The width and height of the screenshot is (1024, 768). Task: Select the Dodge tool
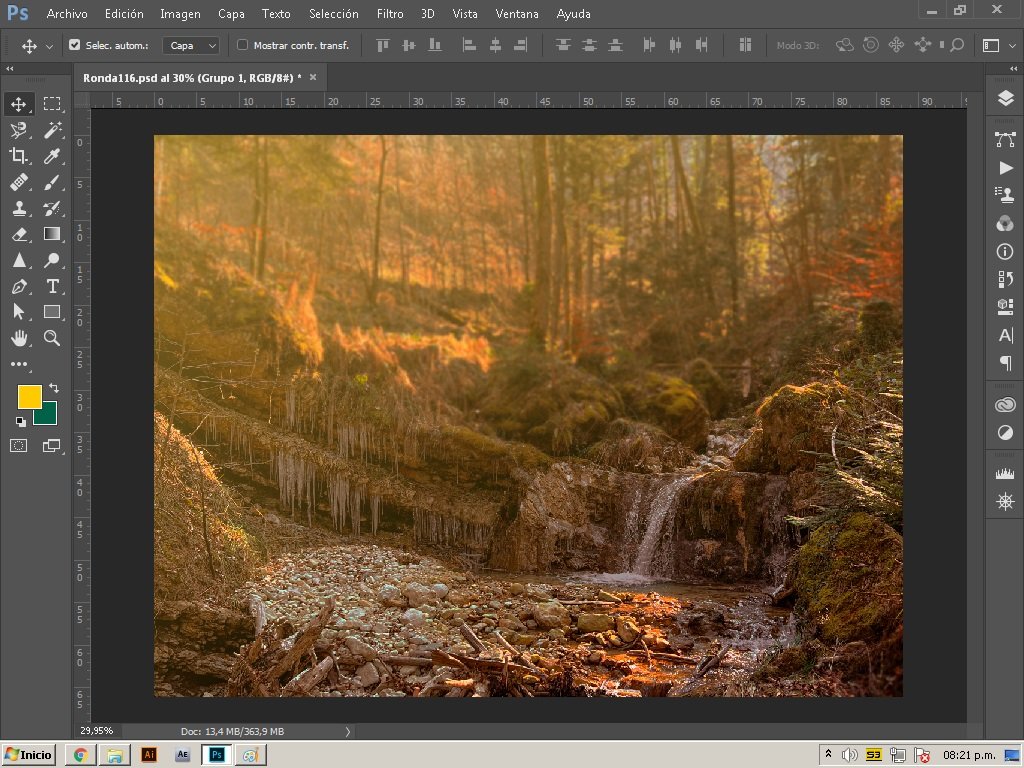coord(52,260)
